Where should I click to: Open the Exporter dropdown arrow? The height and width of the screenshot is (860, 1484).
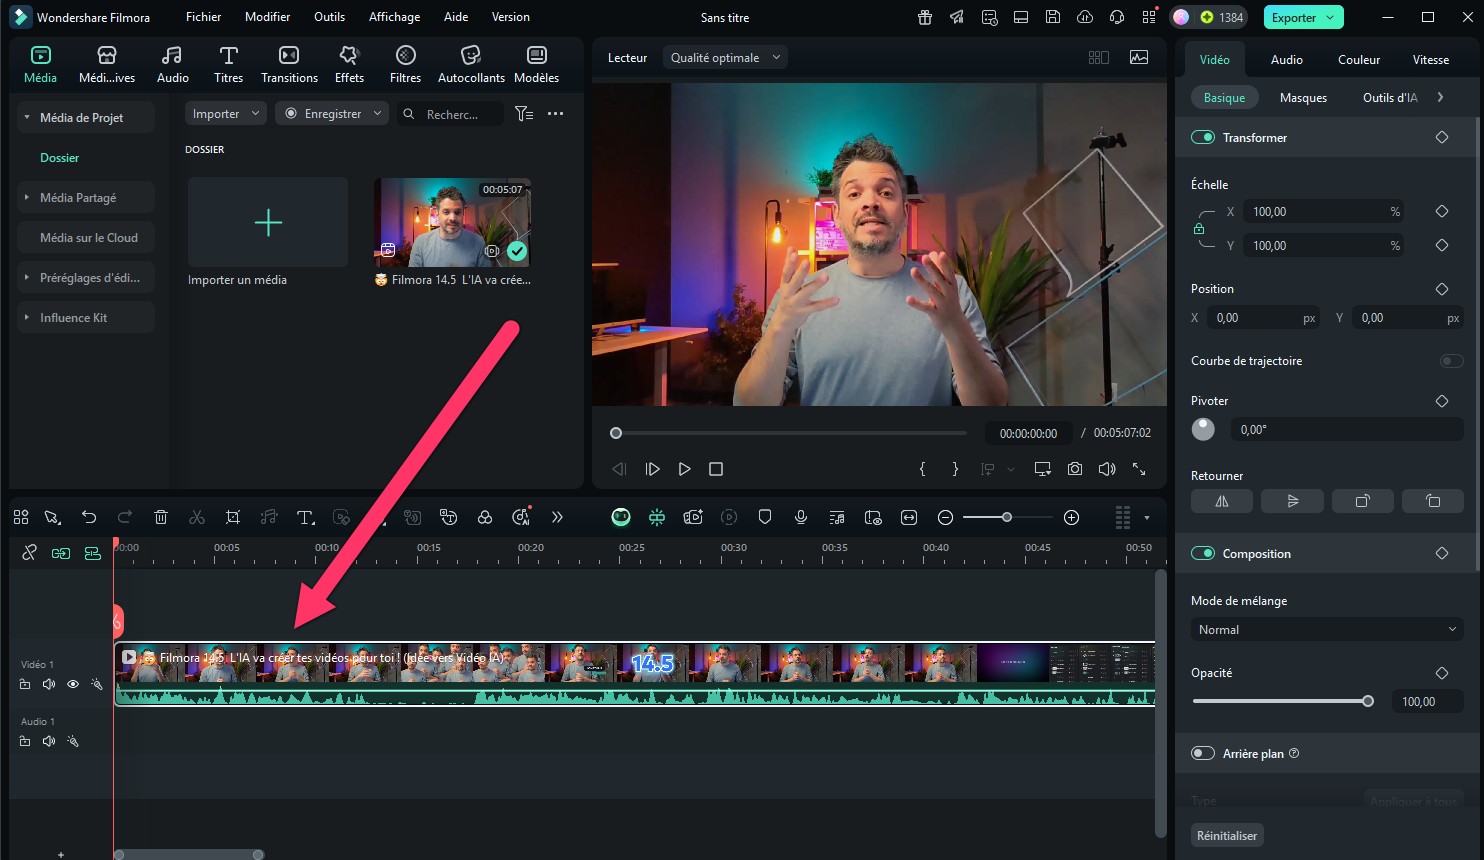coord(1330,17)
